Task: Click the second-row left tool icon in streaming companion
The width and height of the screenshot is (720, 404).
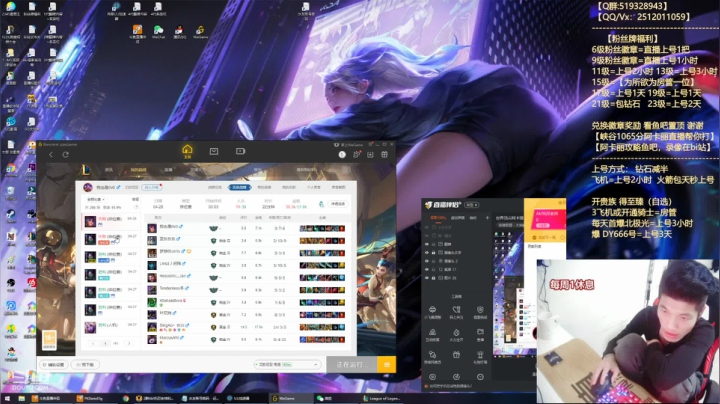Action: [433, 332]
